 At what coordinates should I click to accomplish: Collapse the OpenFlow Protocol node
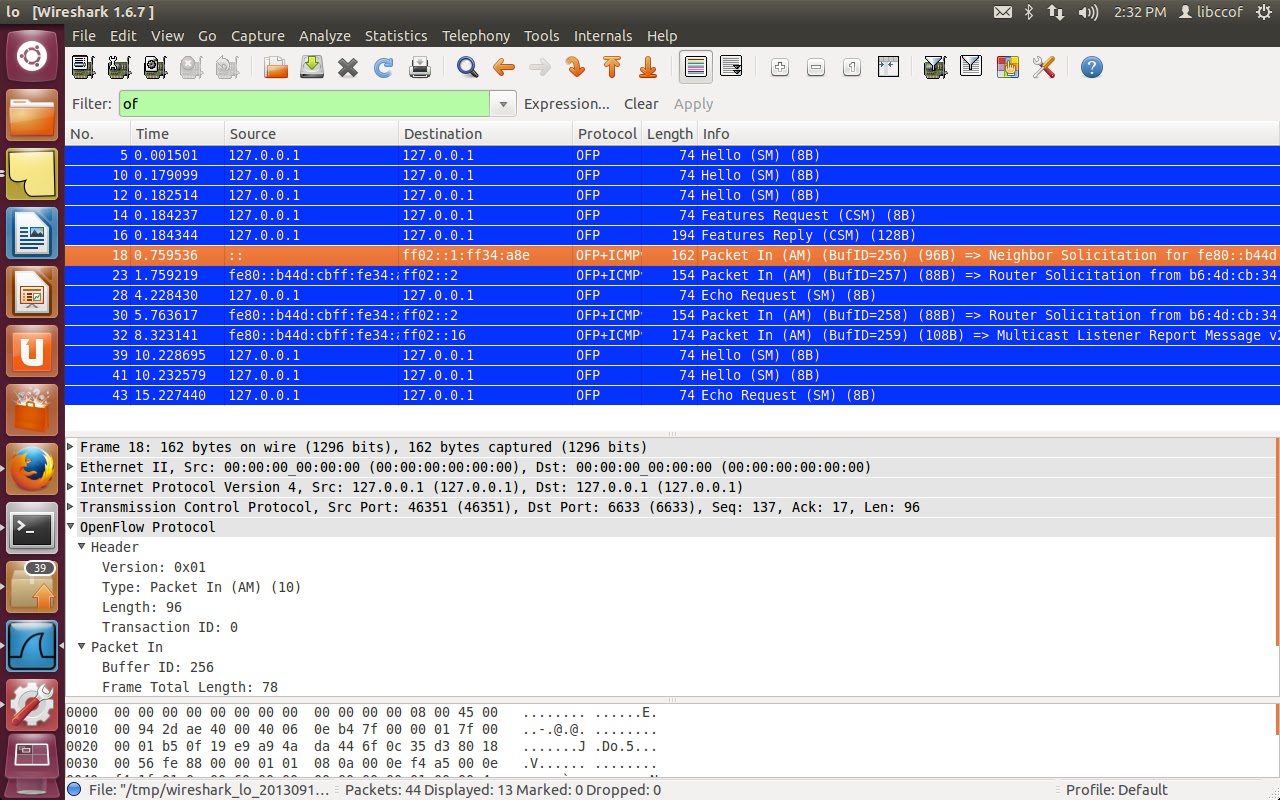point(71,527)
